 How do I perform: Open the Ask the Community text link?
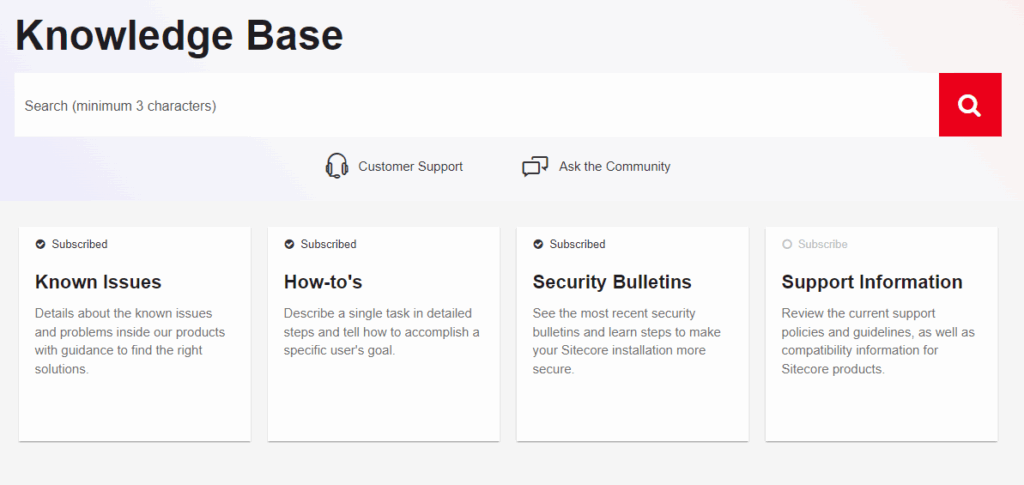click(614, 167)
